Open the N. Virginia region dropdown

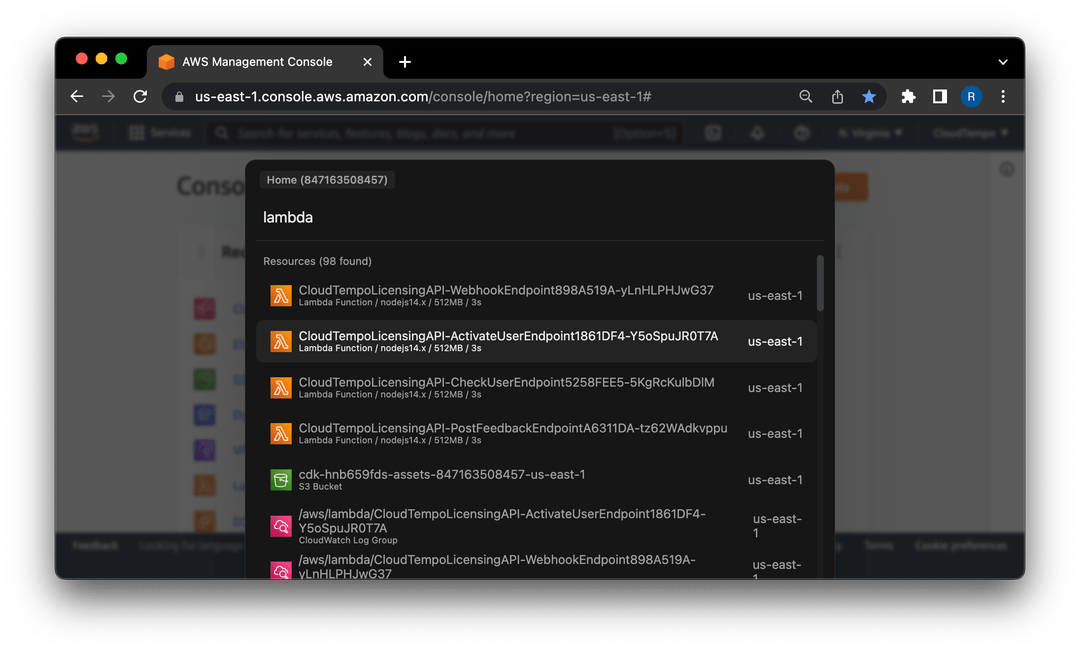coord(870,133)
